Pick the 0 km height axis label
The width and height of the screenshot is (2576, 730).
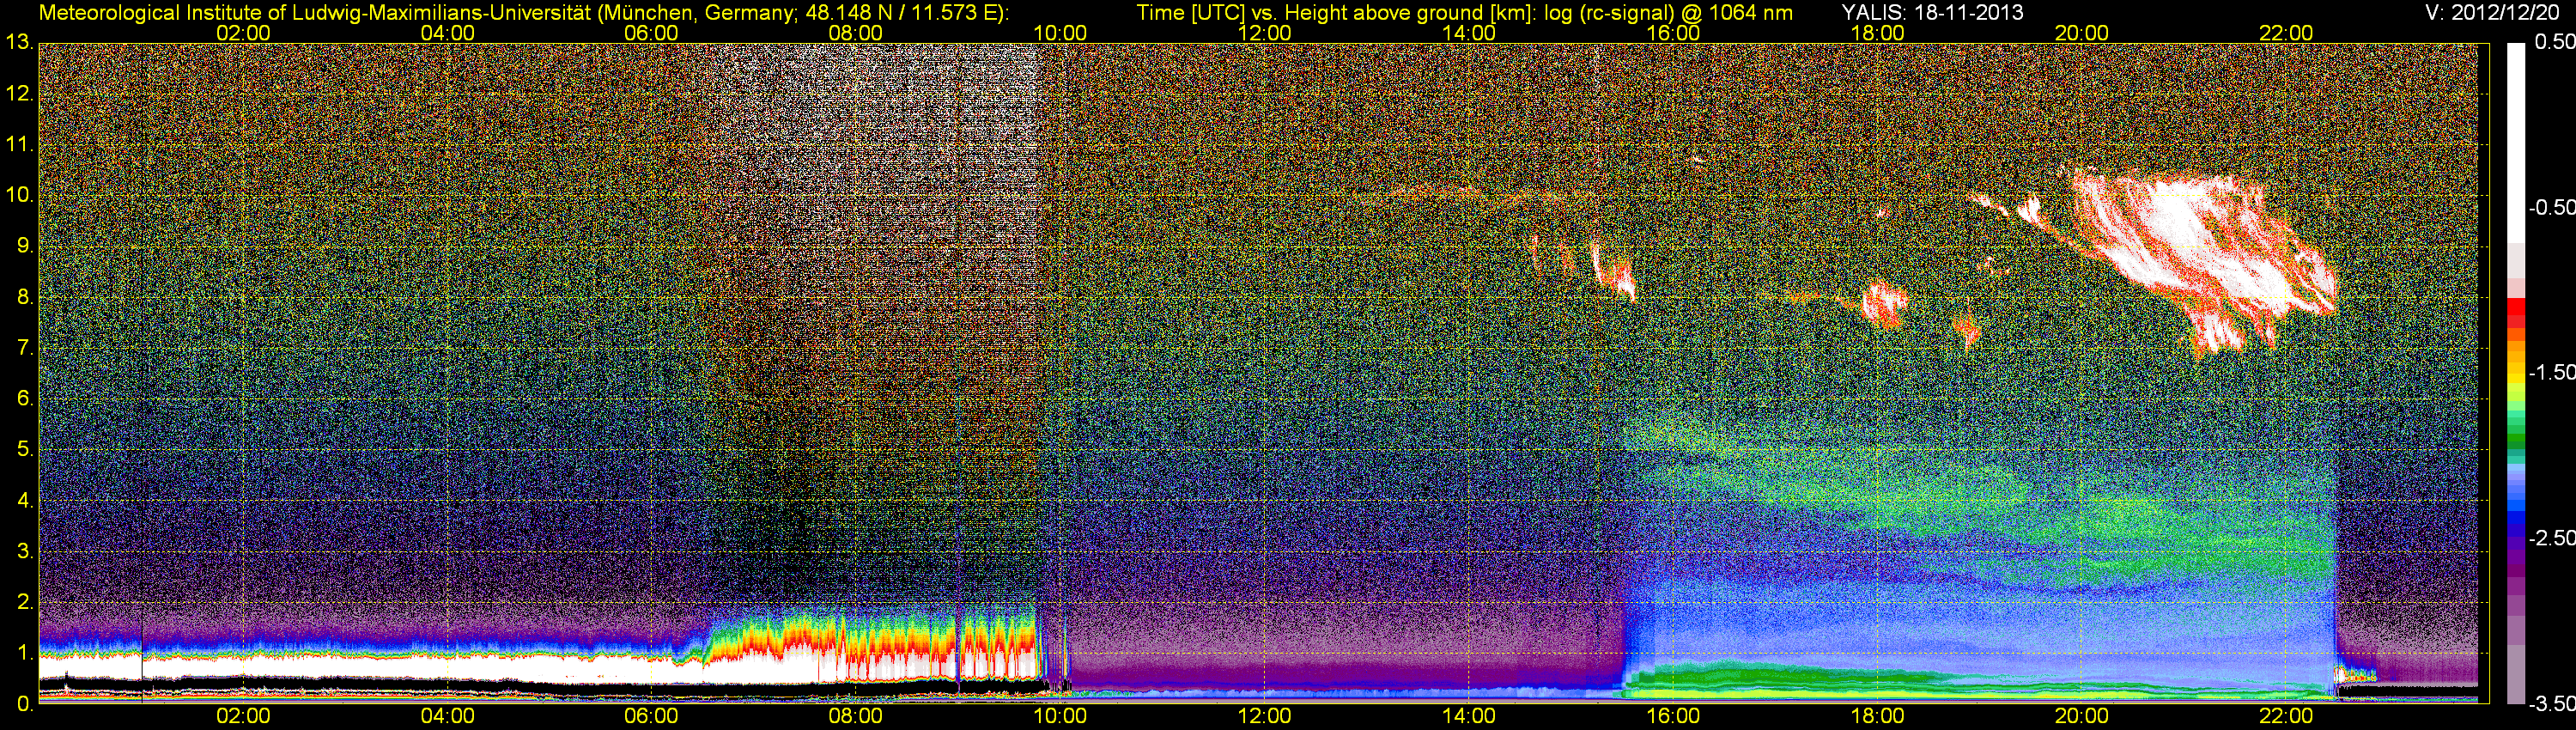click(24, 704)
